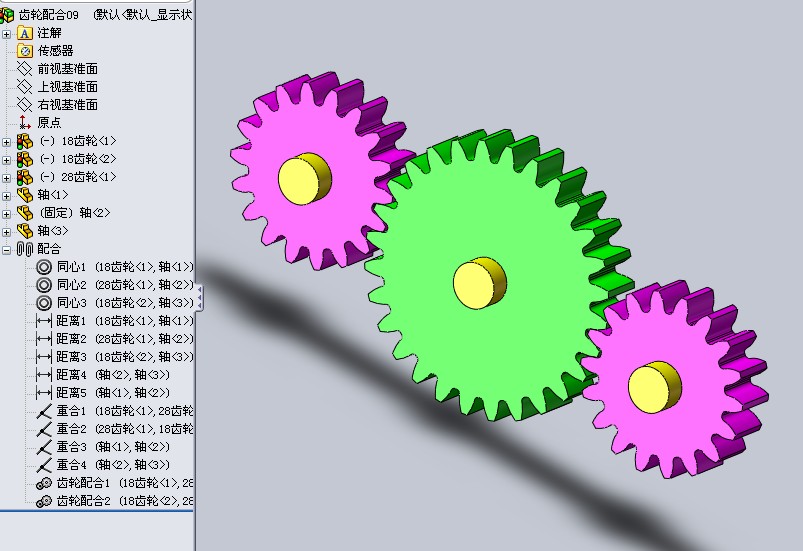
Task: Click the 注解 annotations folder icon
Action: pos(25,33)
